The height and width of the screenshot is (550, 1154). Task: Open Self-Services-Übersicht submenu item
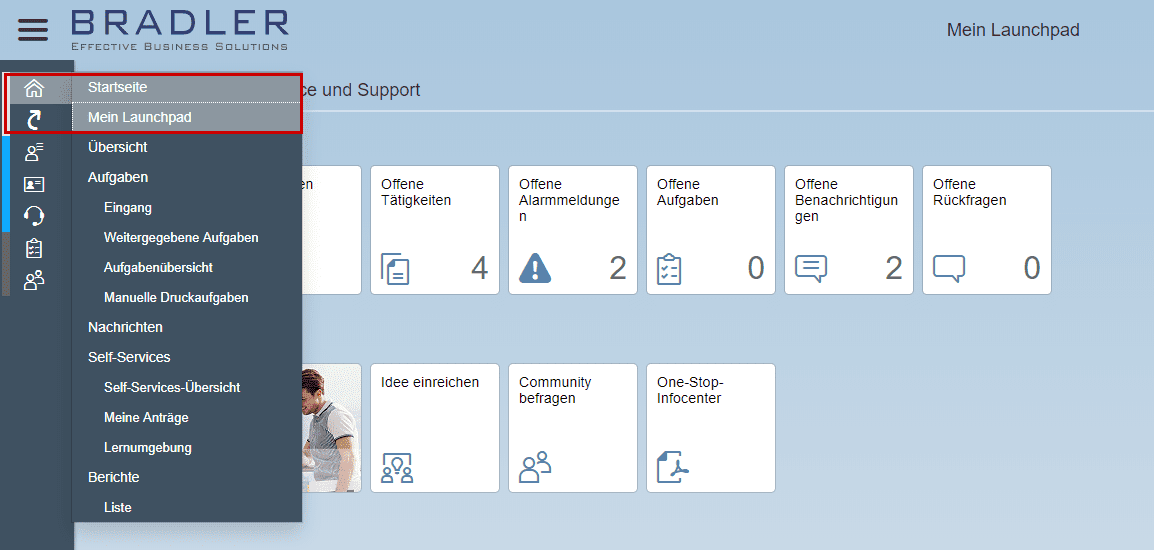click(x=187, y=387)
